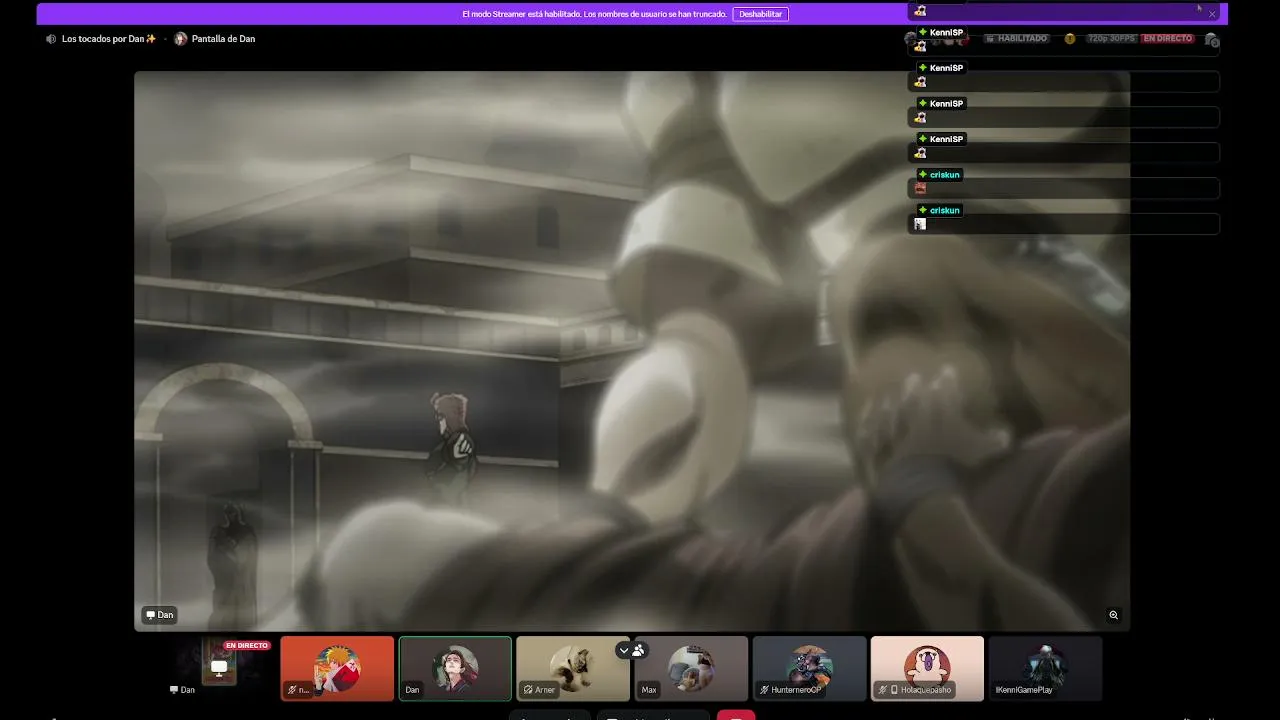The width and height of the screenshot is (1280, 720).
Task: Select the muted orange-haired participant tile
Action: click(337, 668)
